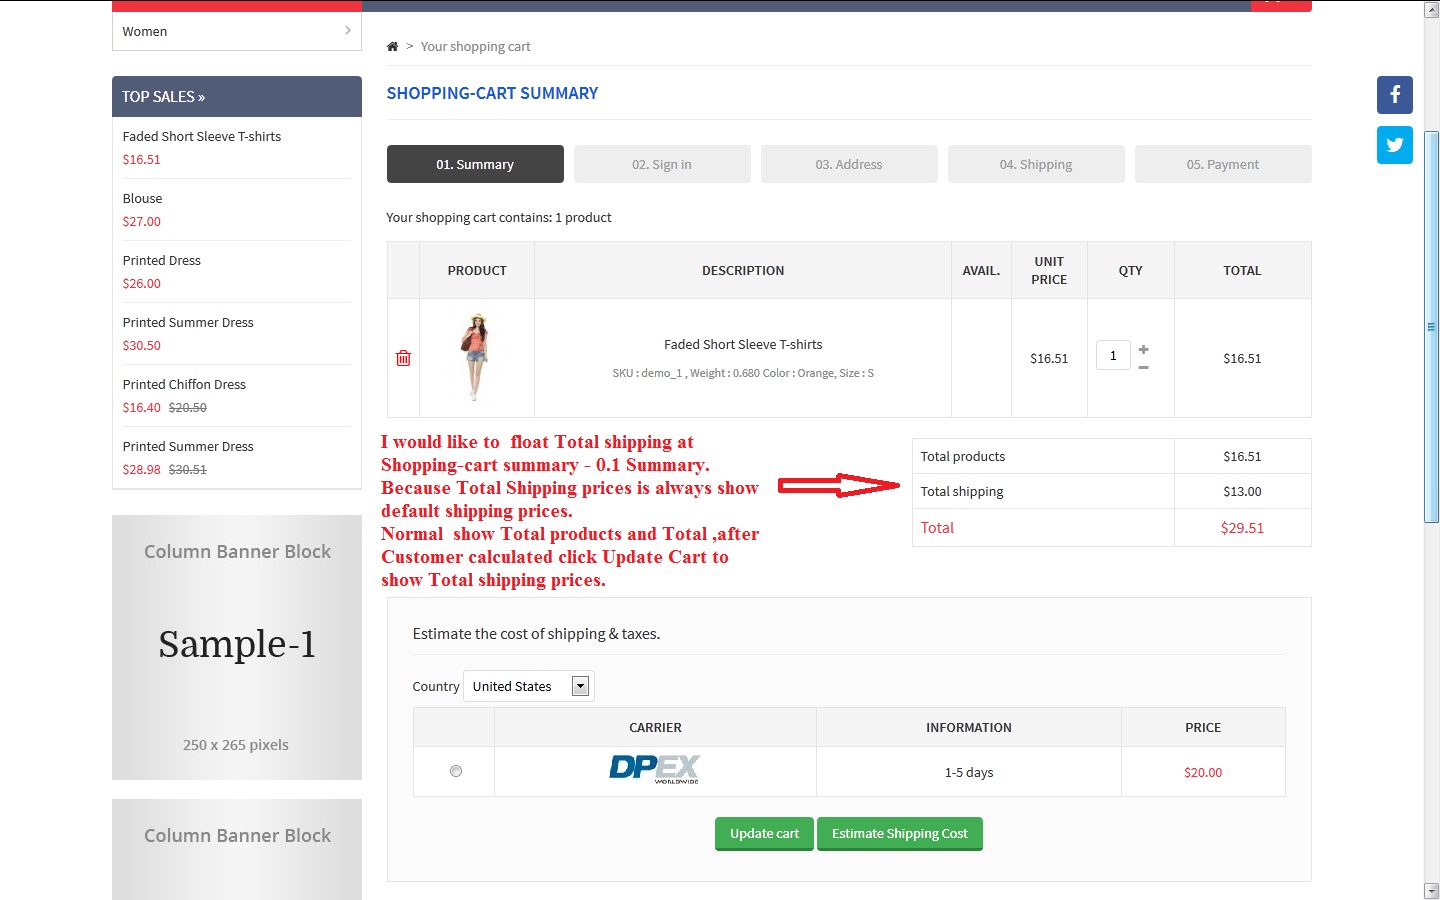Open the Twitter share icon
This screenshot has height=900, width=1440.
[1394, 145]
